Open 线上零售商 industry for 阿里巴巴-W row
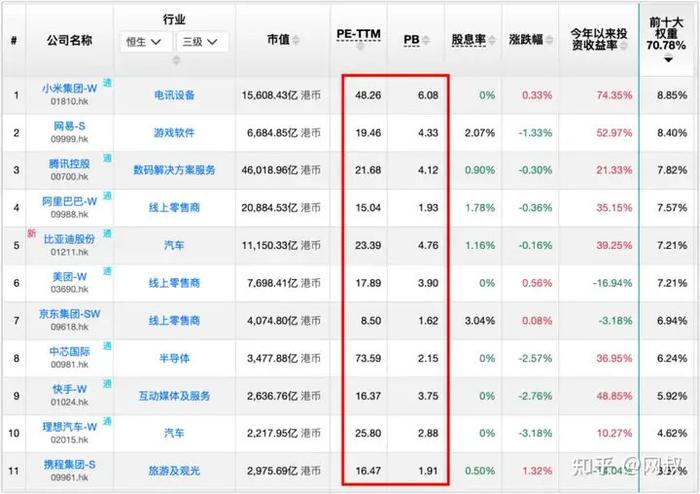Screen dimensions: 700x494 (x=175, y=208)
